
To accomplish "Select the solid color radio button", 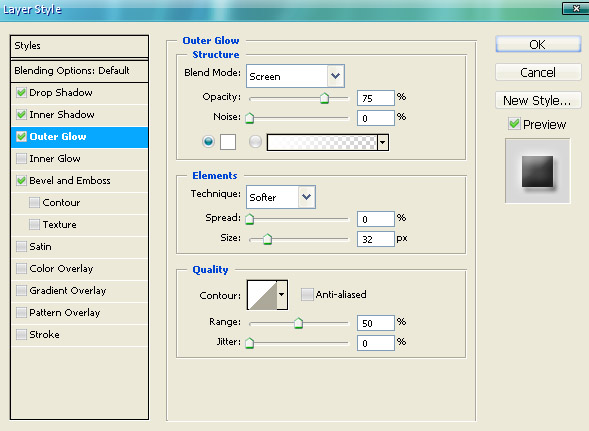I will 208,142.
